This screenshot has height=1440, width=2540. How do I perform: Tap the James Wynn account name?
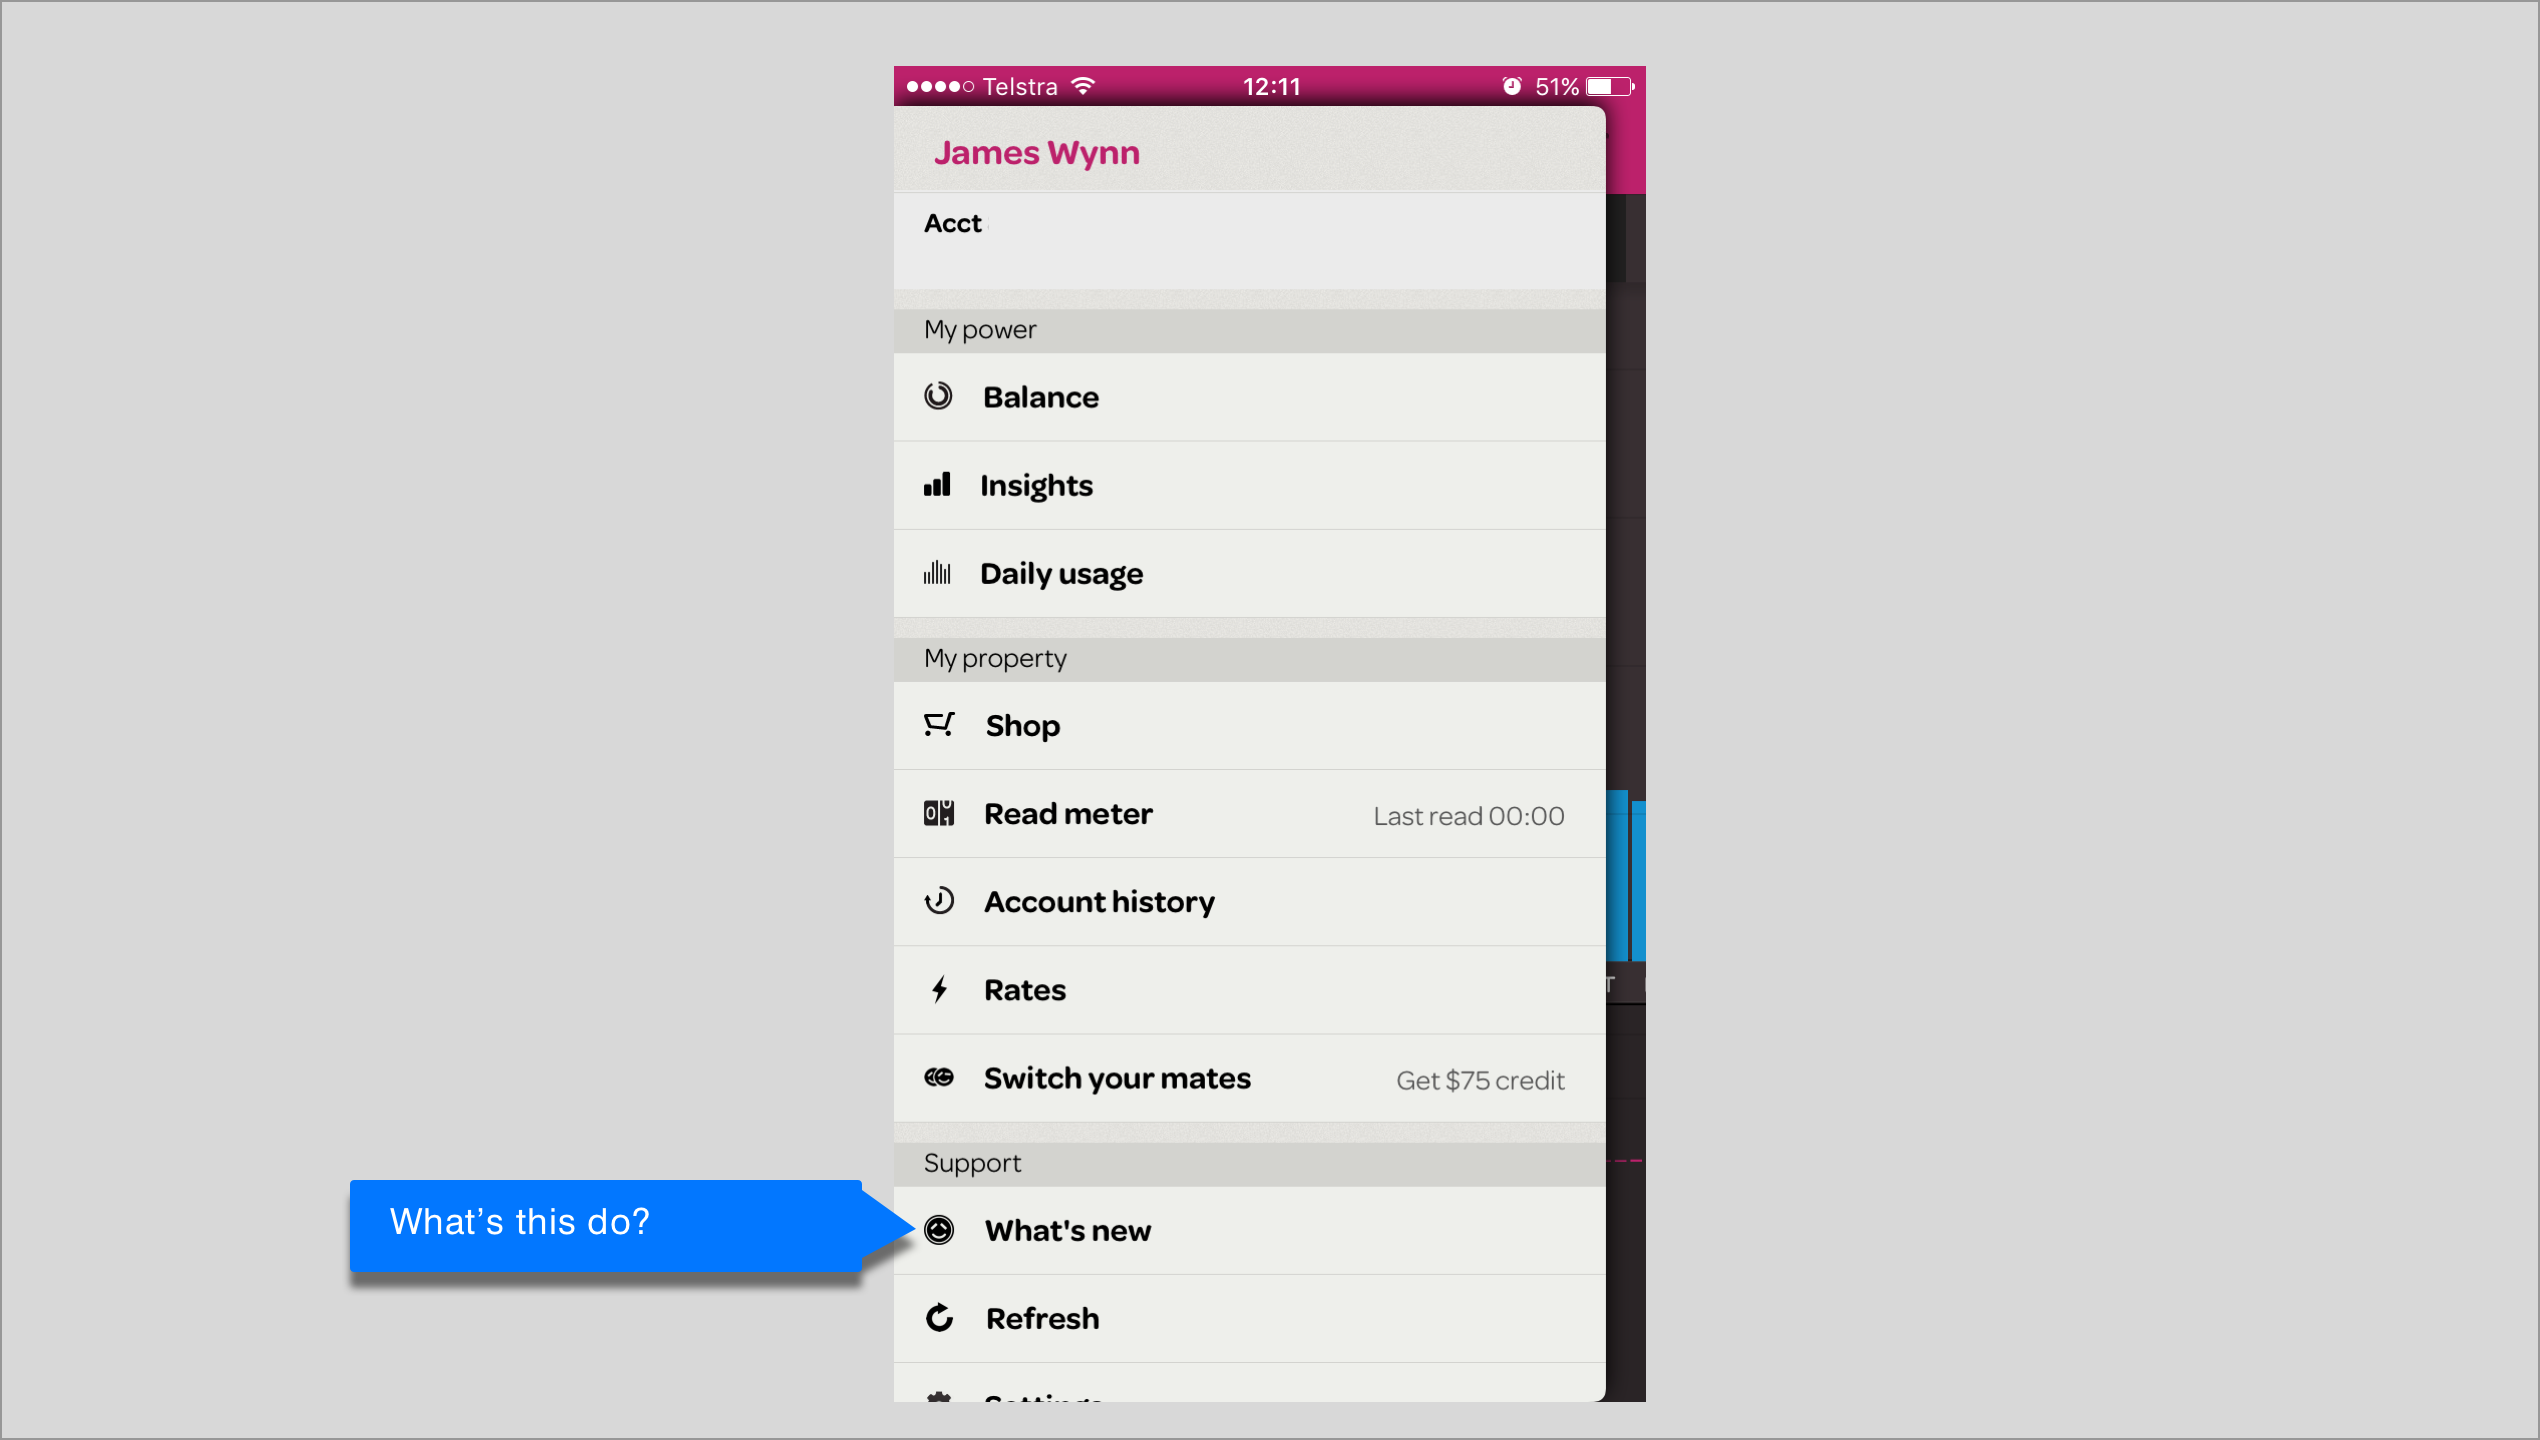click(x=1036, y=153)
